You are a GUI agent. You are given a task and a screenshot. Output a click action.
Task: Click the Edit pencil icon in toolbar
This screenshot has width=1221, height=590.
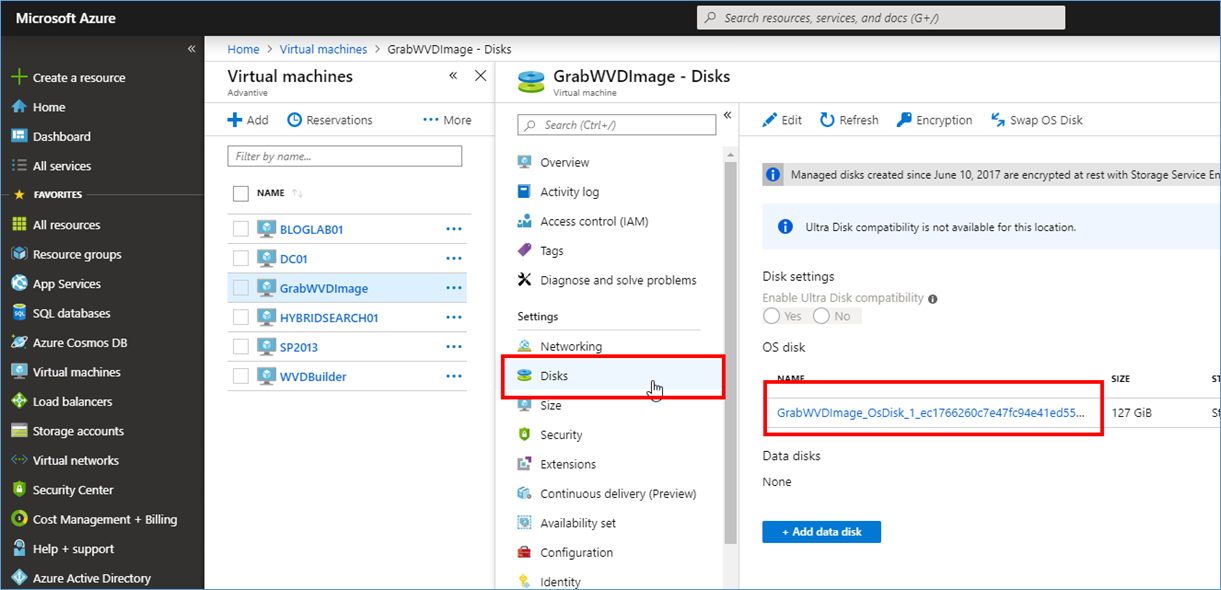pos(769,120)
